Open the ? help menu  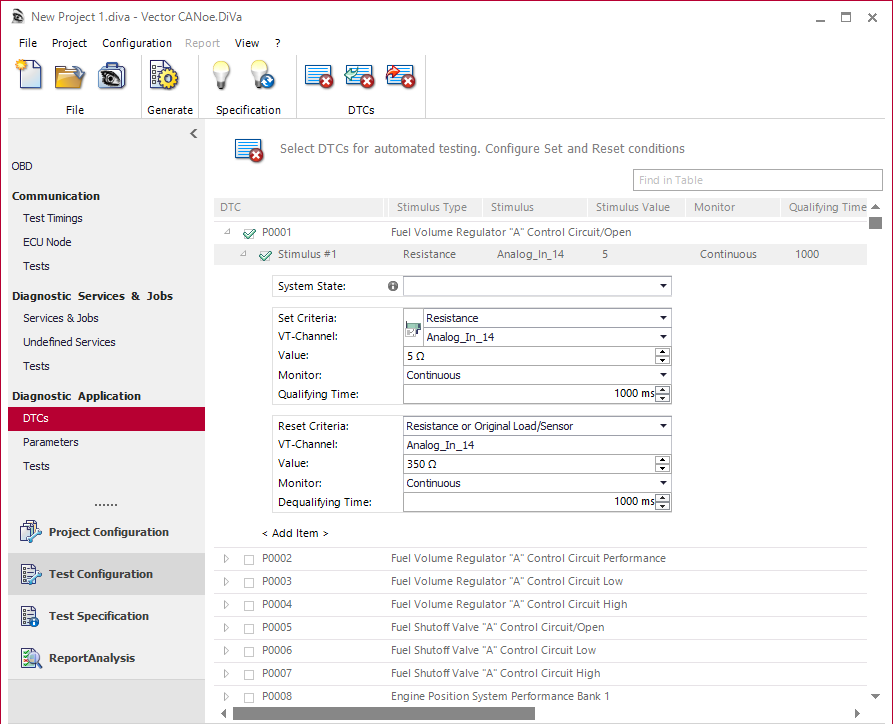coord(277,43)
